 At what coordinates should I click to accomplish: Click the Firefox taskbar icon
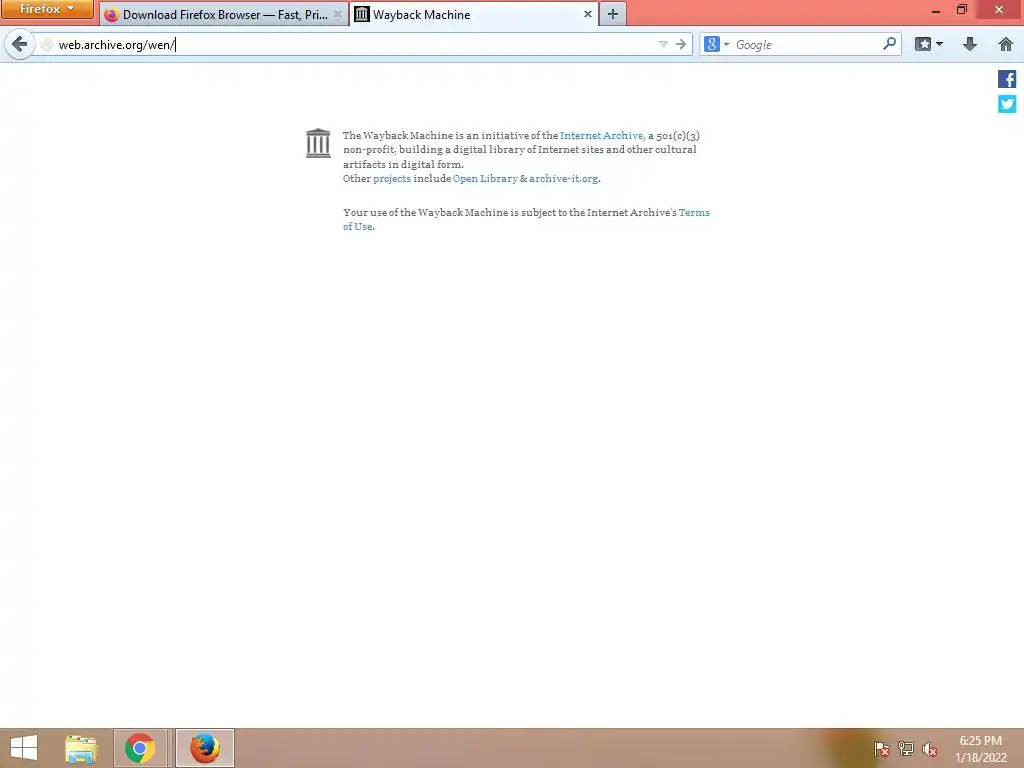tap(204, 748)
